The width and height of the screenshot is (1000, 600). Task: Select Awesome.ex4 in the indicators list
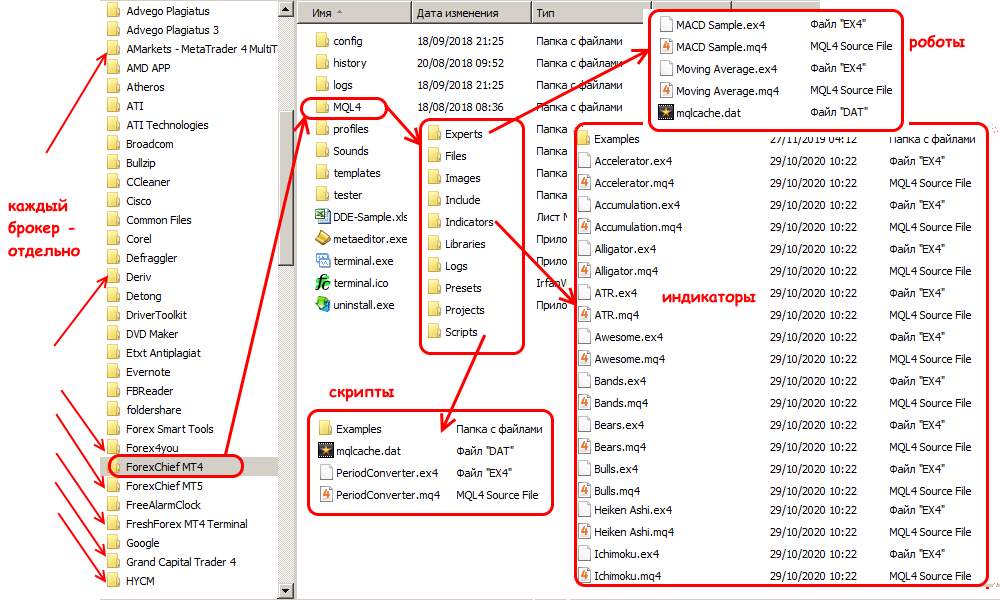click(x=628, y=337)
